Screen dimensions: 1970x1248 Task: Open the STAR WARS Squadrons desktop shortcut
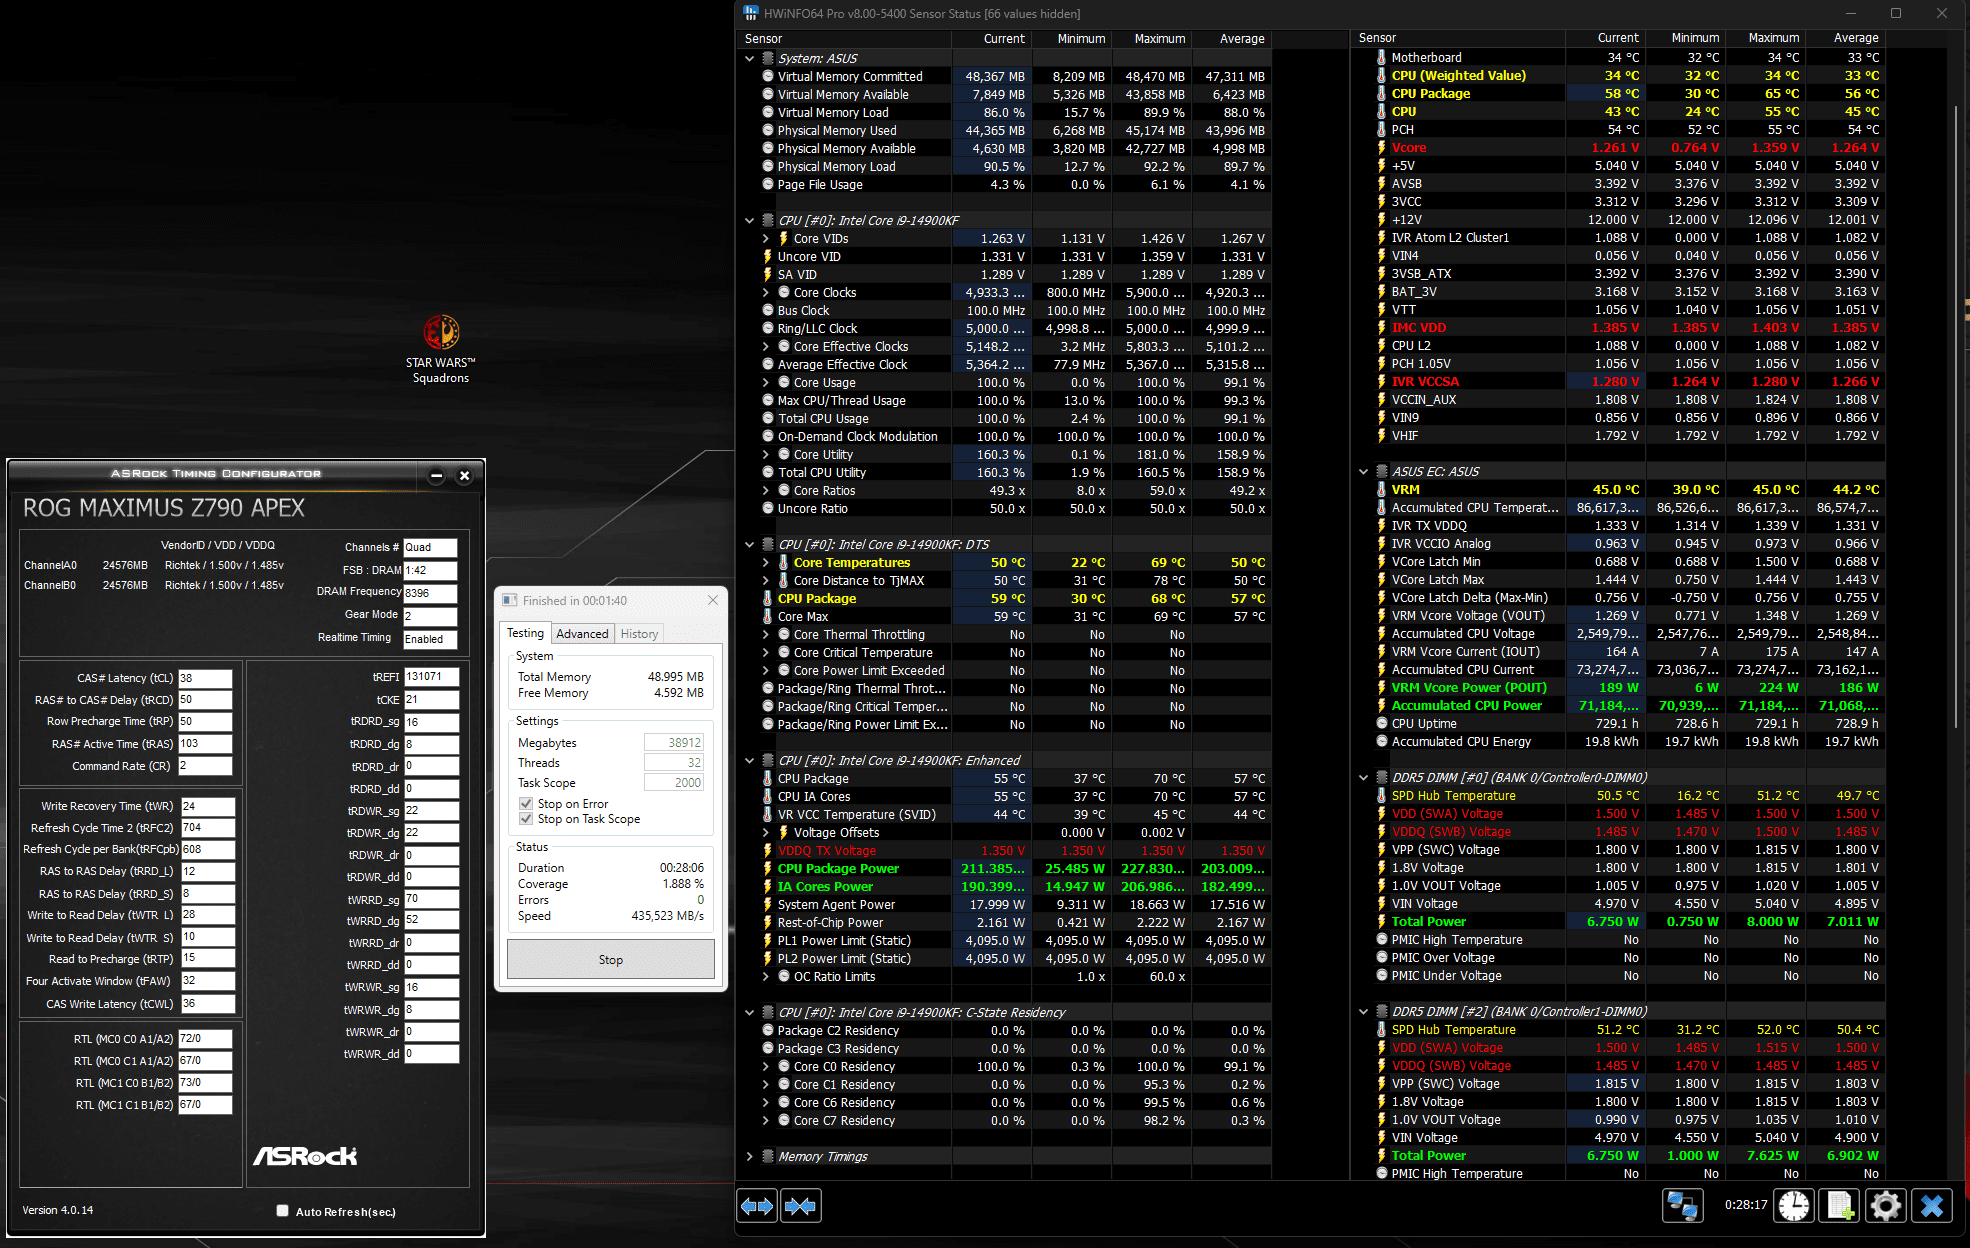[x=441, y=349]
